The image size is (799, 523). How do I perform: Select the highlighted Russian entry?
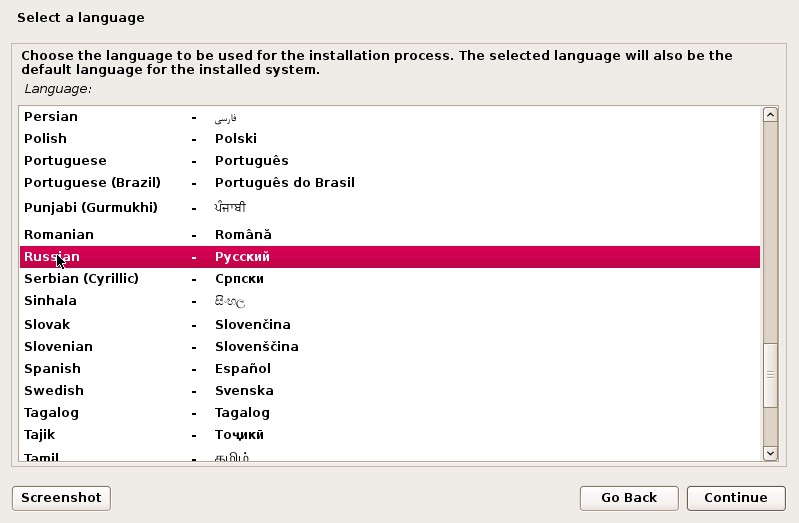click(52, 257)
